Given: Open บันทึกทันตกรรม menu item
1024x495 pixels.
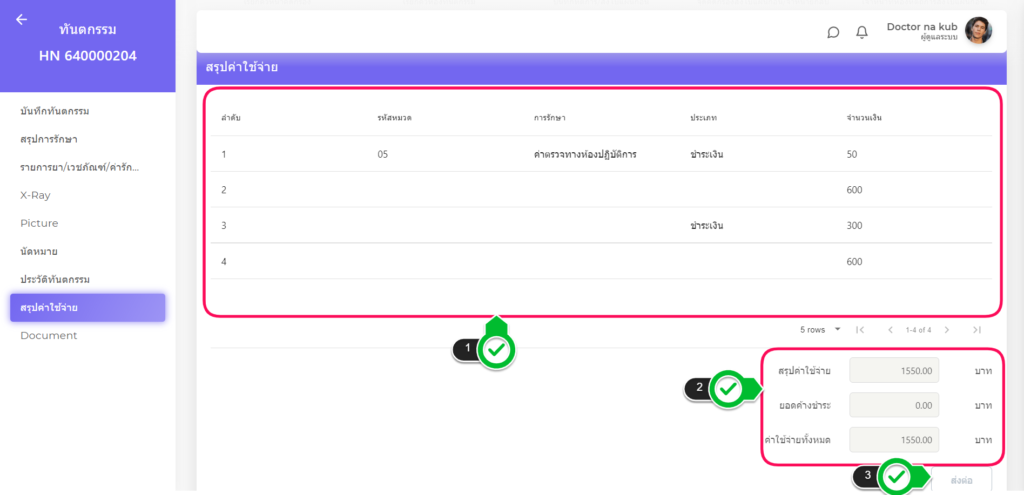Looking at the screenshot, I should [x=62, y=111].
